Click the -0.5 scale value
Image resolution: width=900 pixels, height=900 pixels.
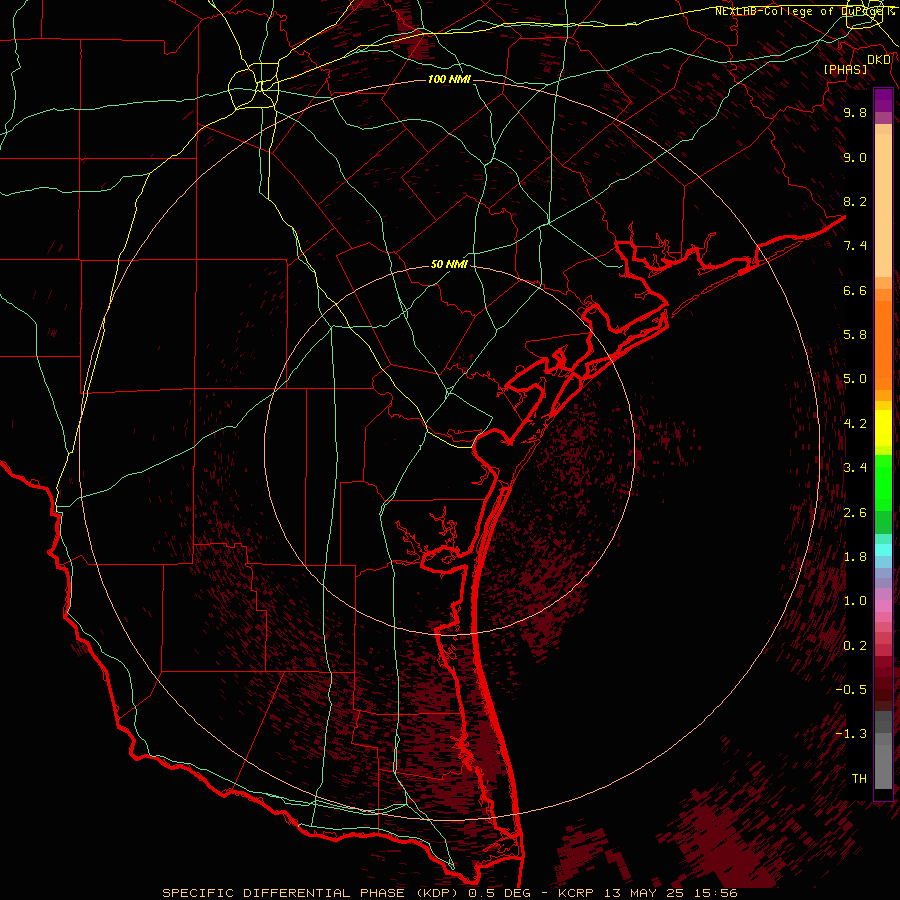[x=851, y=690]
